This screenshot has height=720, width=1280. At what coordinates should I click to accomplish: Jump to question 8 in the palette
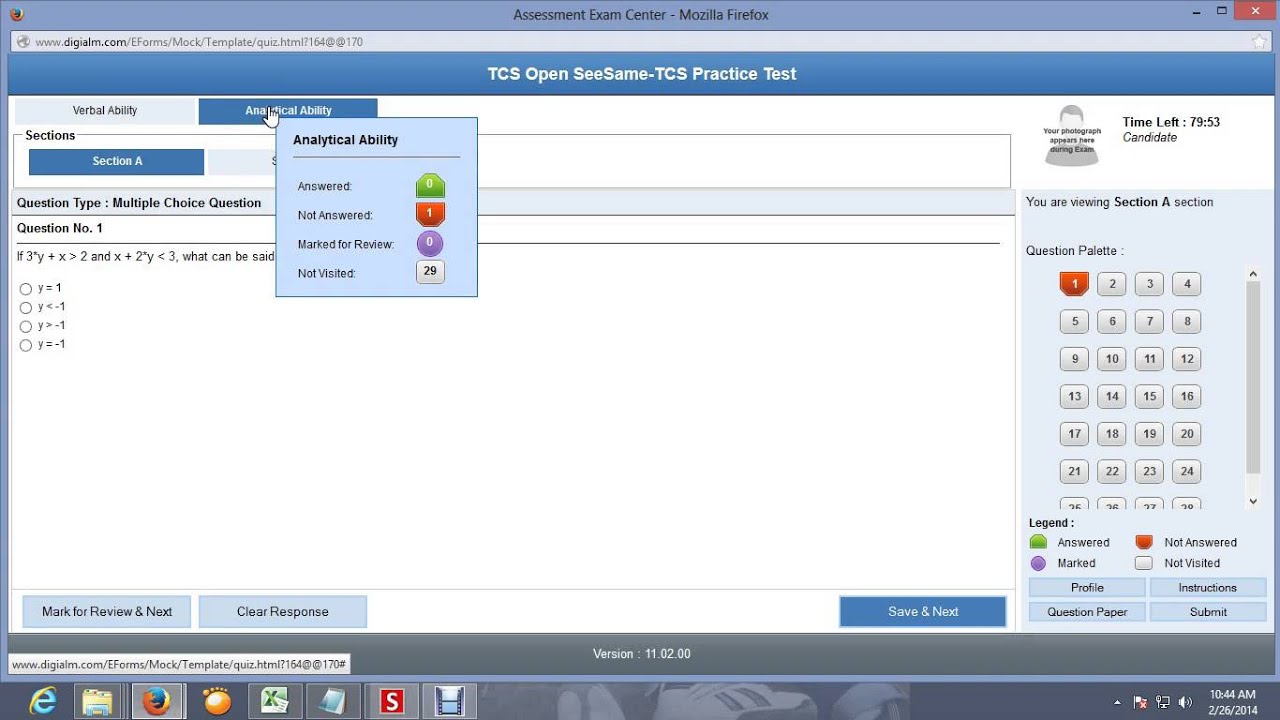[x=1187, y=322]
